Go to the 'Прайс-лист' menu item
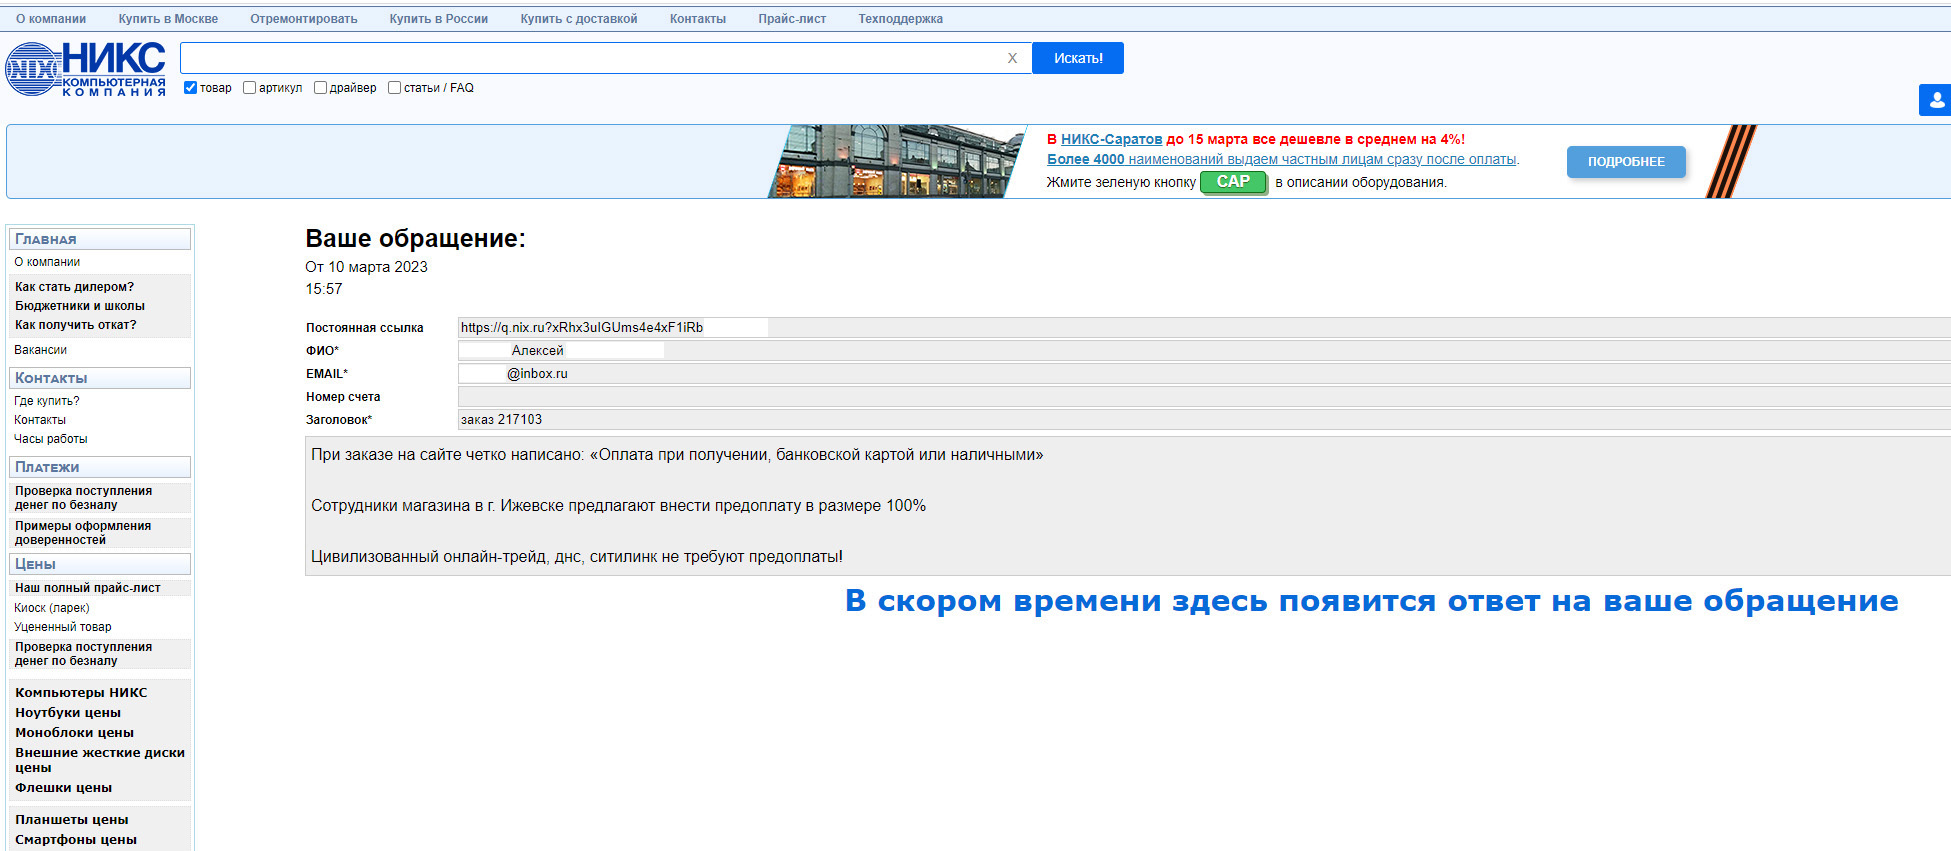The image size is (1951, 851). click(791, 19)
